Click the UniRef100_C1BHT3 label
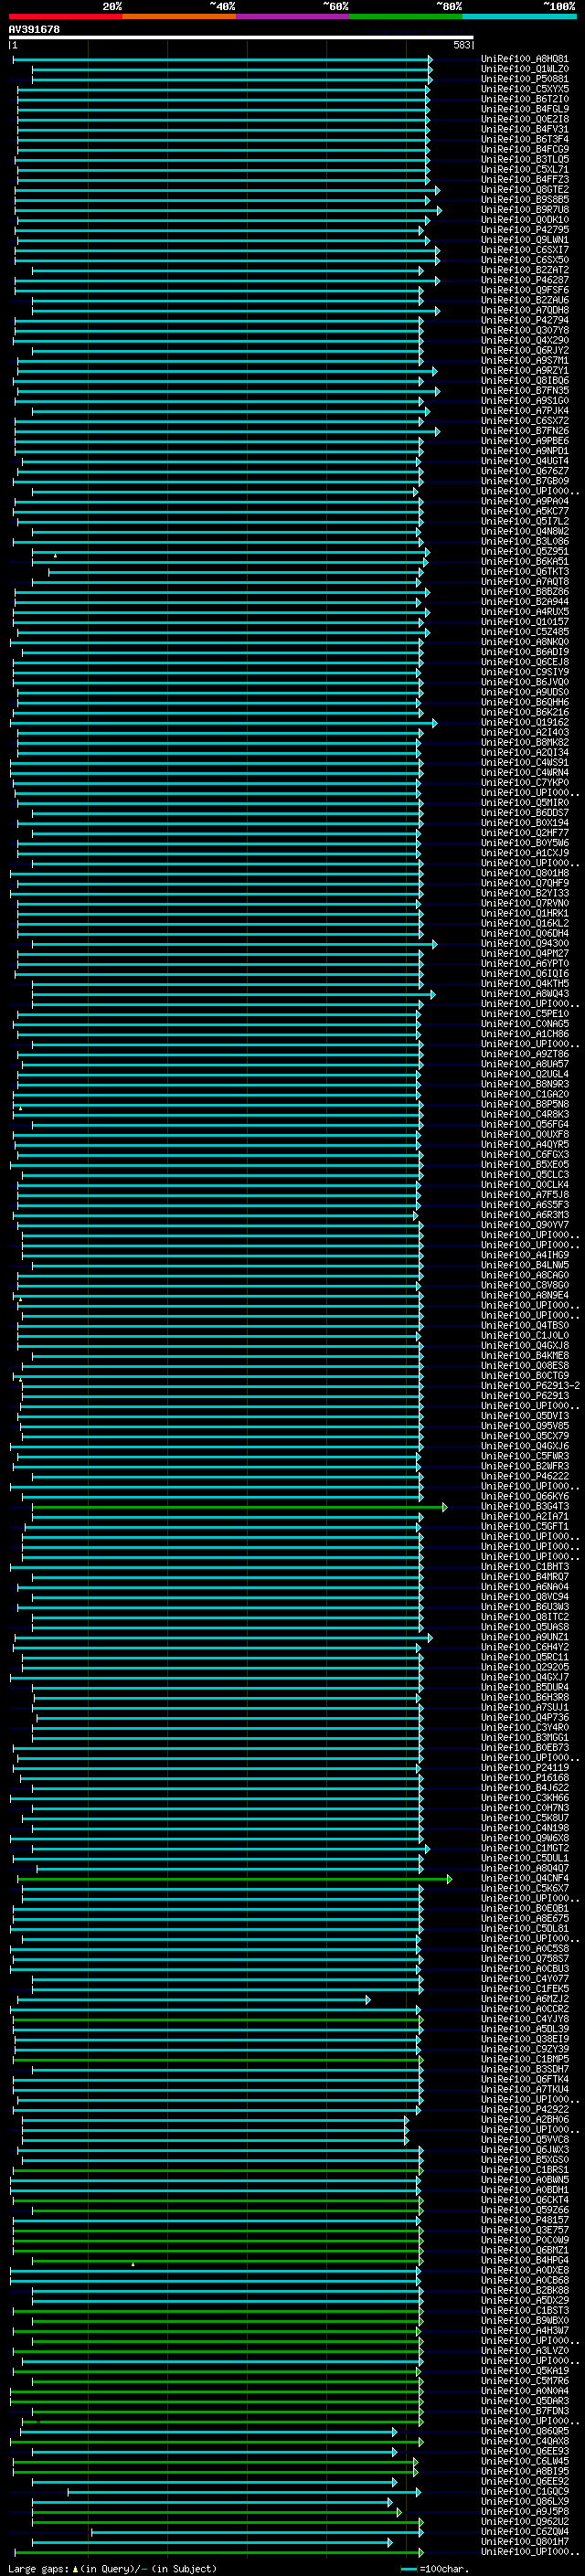Image resolution: width=585 pixels, height=2576 pixels. coord(524,1567)
